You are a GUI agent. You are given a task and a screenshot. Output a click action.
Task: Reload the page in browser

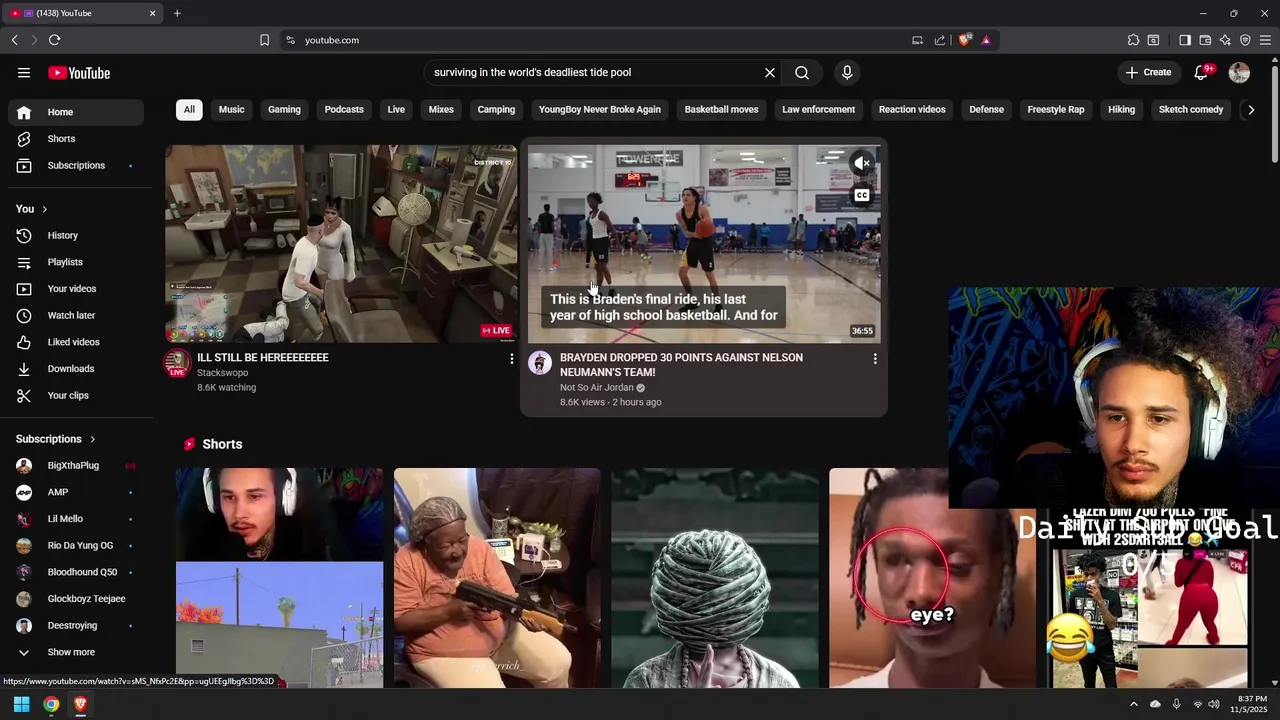pos(54,40)
